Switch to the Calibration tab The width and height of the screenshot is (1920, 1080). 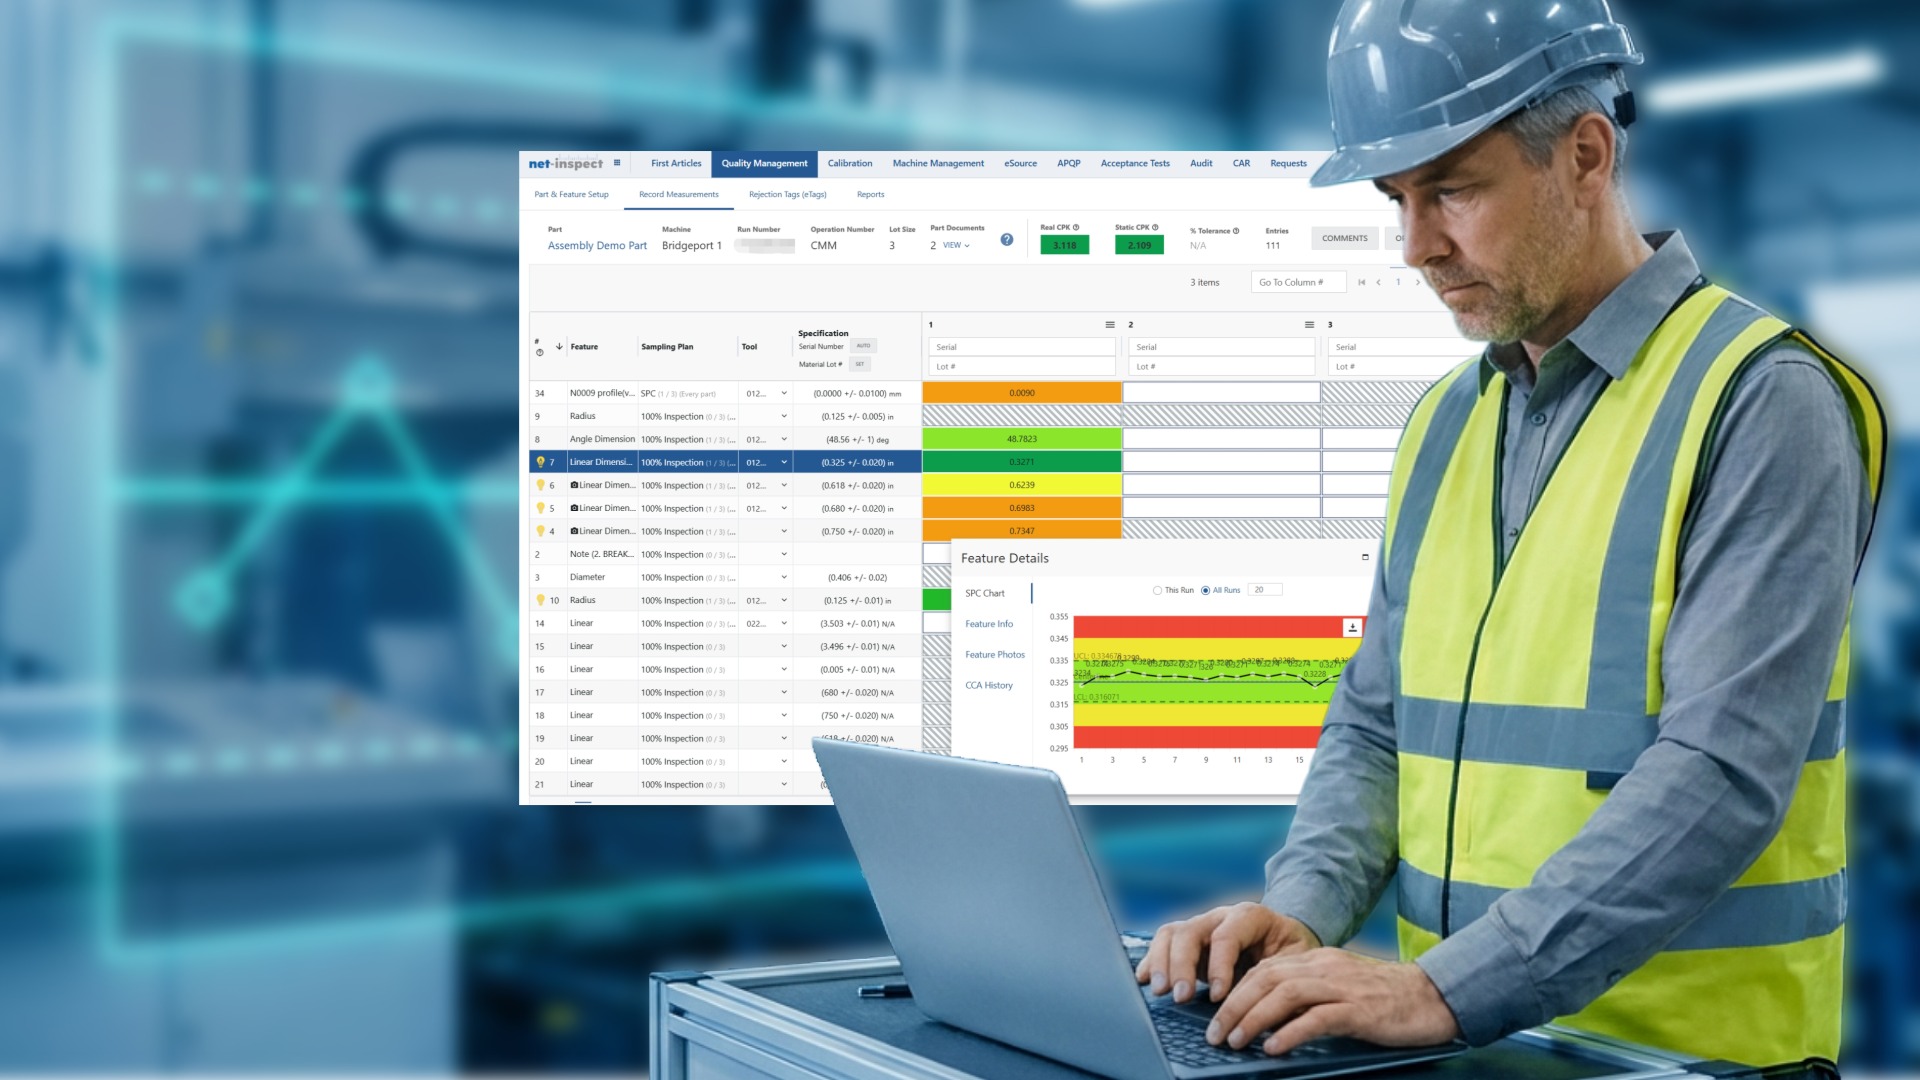point(850,163)
